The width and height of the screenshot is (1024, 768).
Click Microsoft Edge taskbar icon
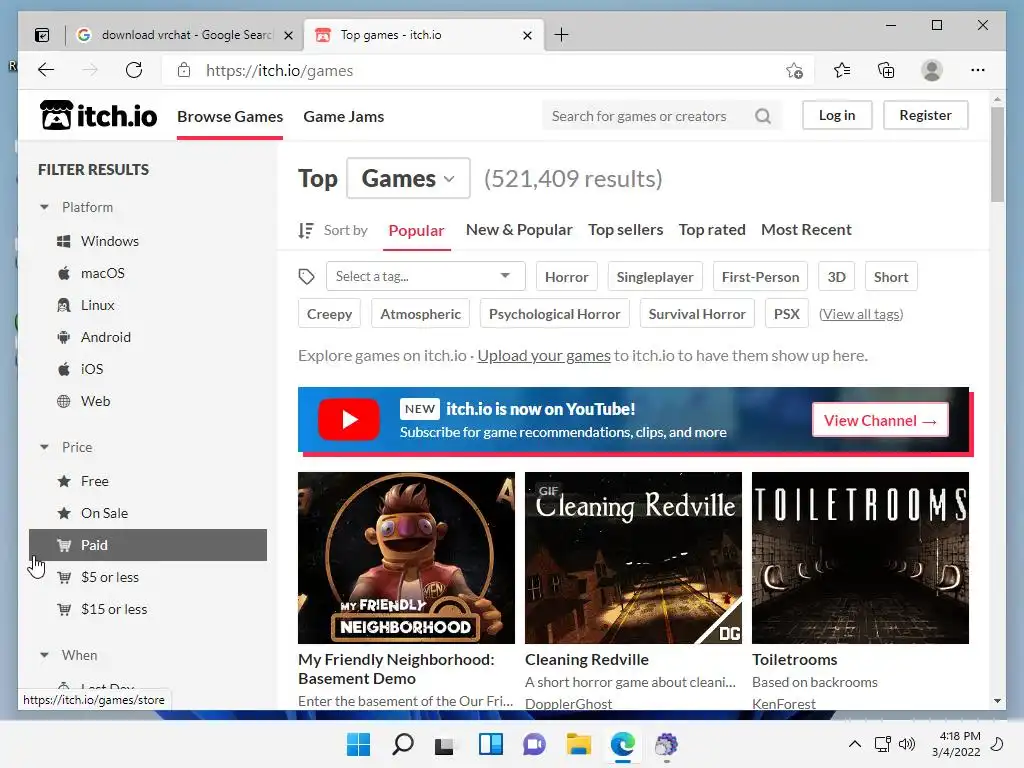(623, 744)
